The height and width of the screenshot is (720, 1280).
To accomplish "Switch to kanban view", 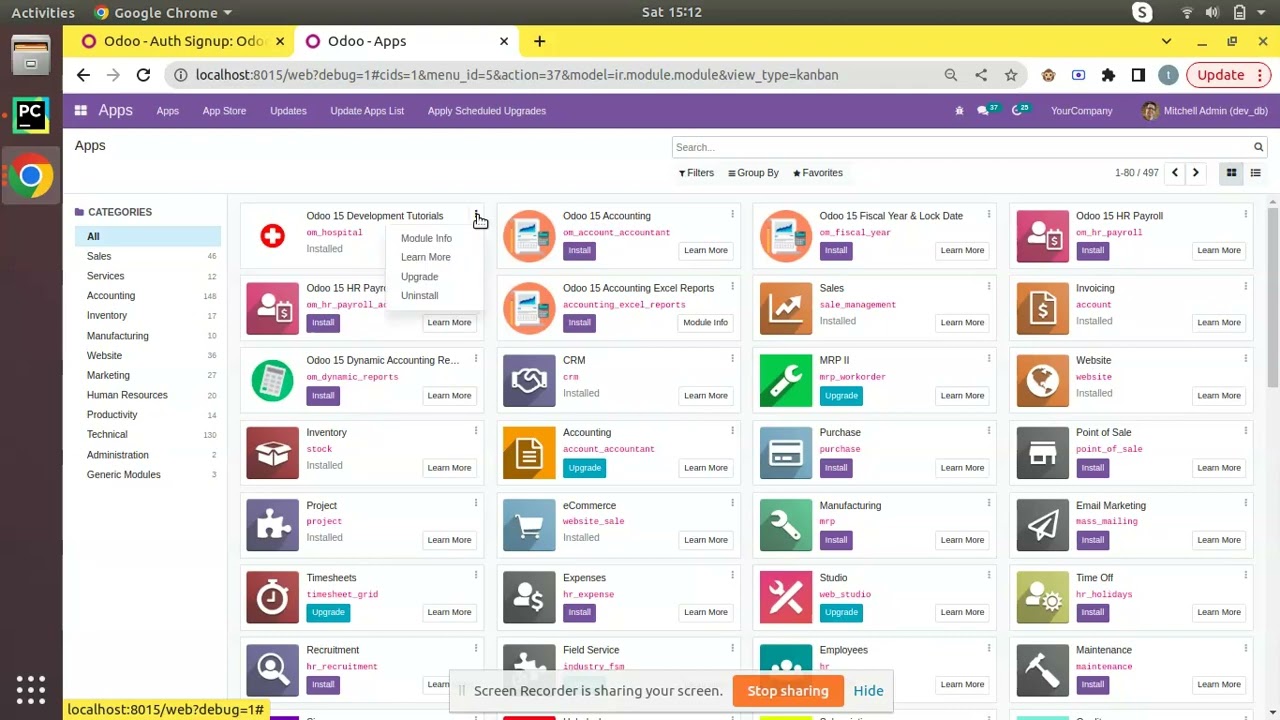I will [1232, 173].
